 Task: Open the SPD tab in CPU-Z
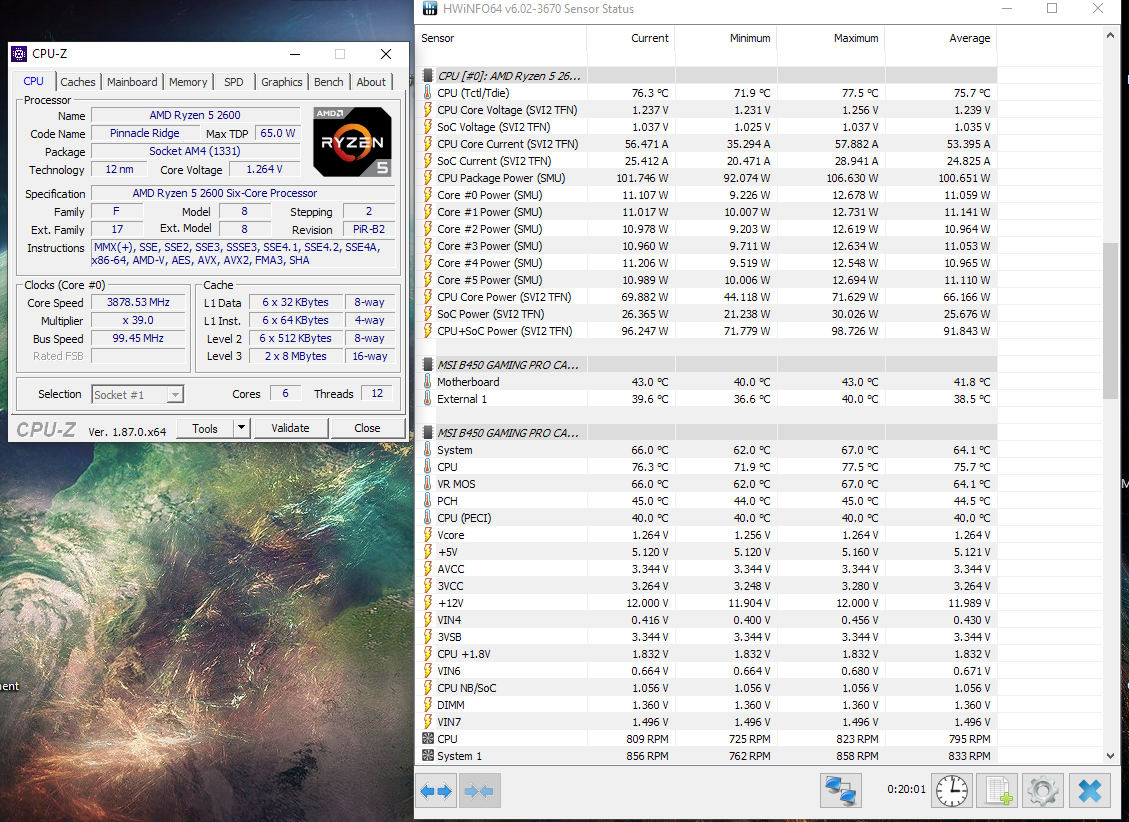pyautogui.click(x=233, y=82)
